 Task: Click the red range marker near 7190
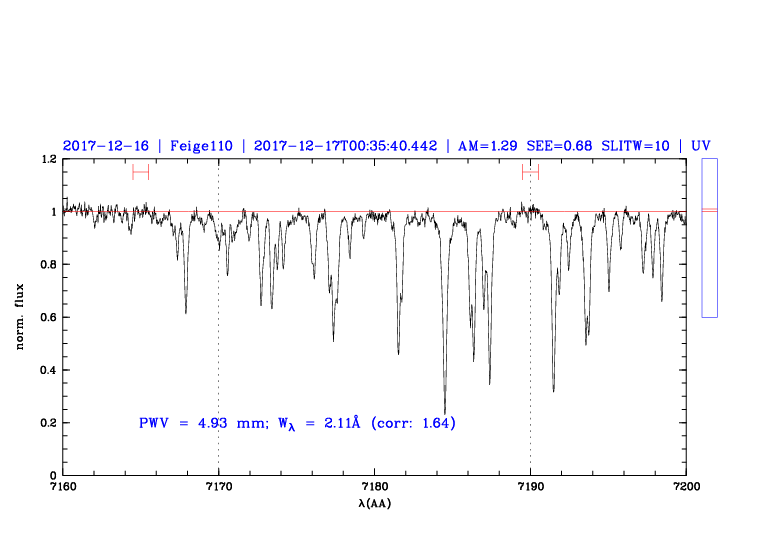tap(530, 172)
